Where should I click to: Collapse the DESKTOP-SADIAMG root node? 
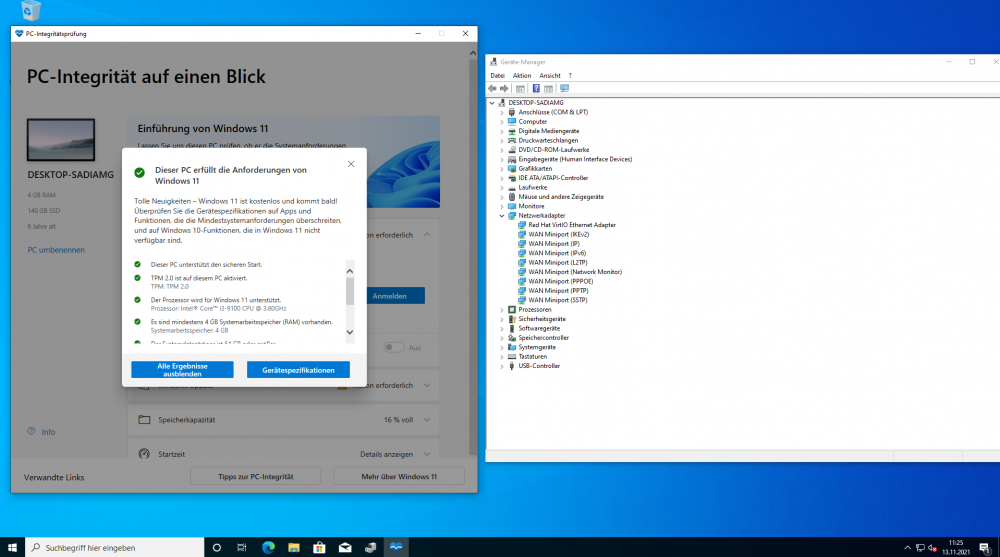492,103
